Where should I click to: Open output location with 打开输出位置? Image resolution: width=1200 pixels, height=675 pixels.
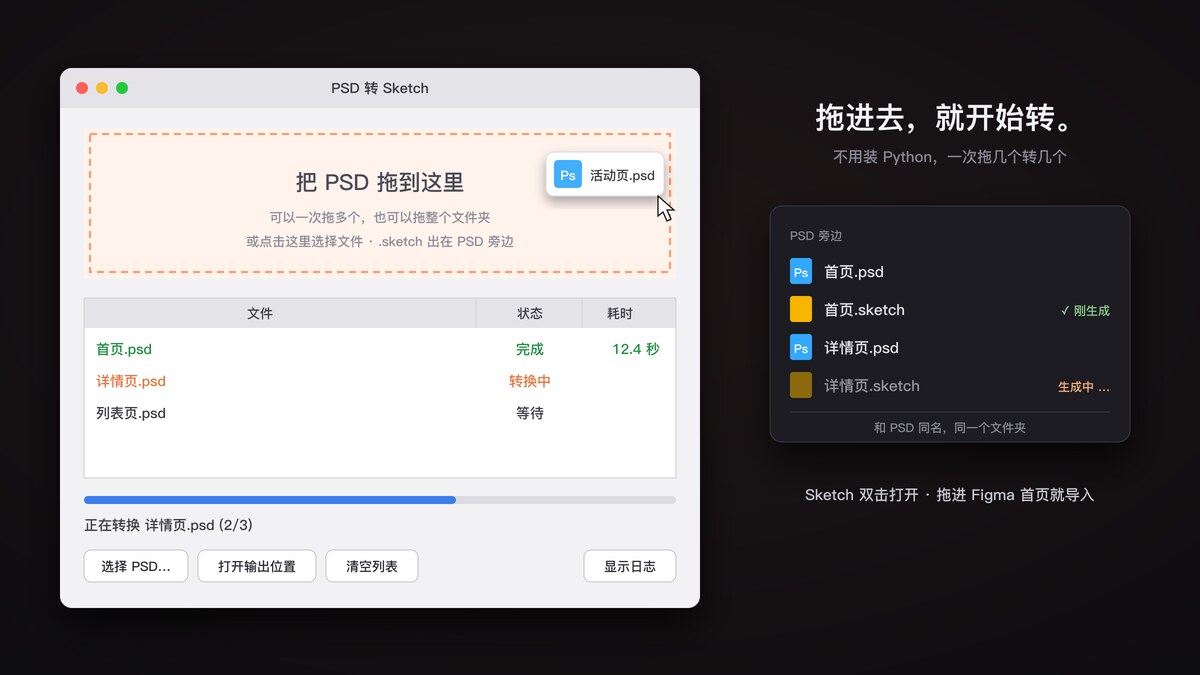click(257, 566)
